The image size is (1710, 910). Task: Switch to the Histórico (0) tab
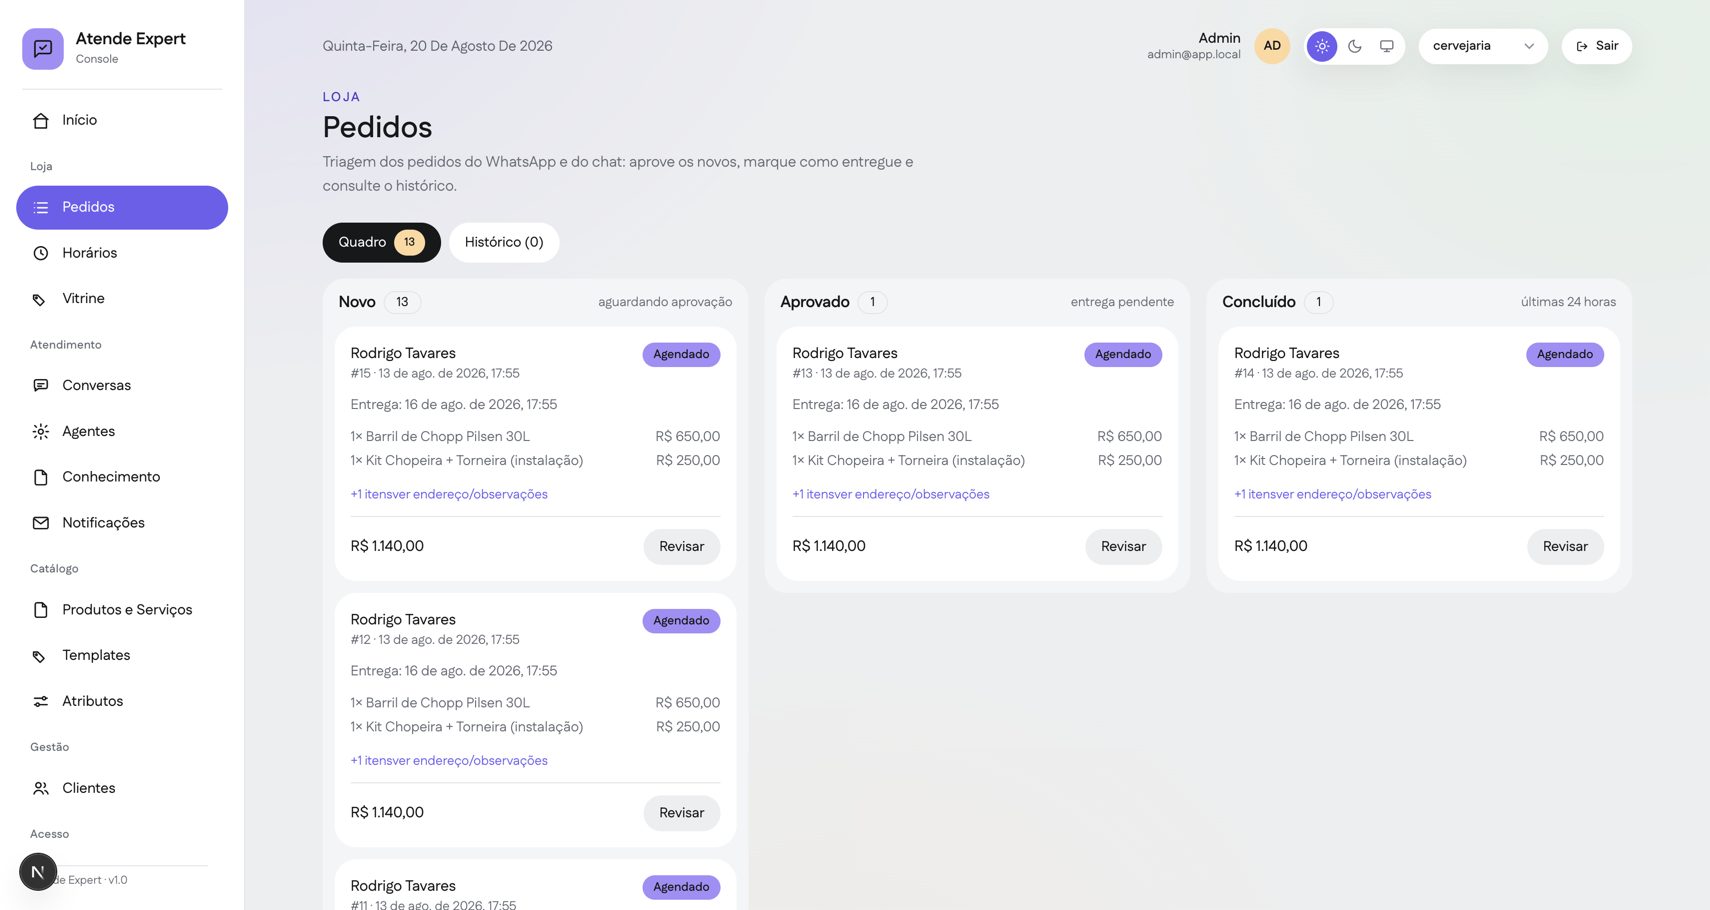pyautogui.click(x=504, y=242)
